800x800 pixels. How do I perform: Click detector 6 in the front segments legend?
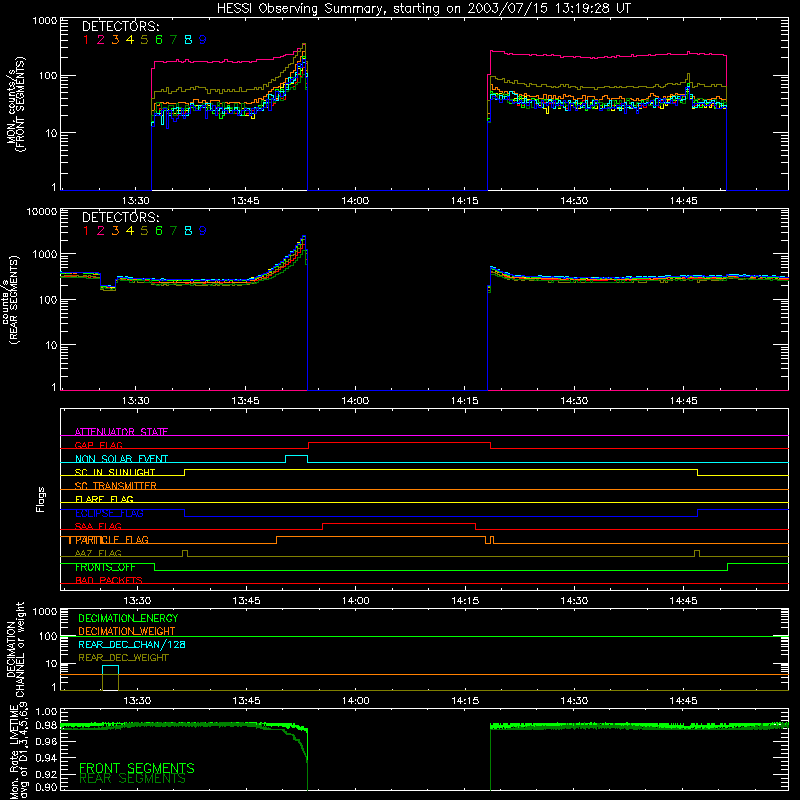159,40
